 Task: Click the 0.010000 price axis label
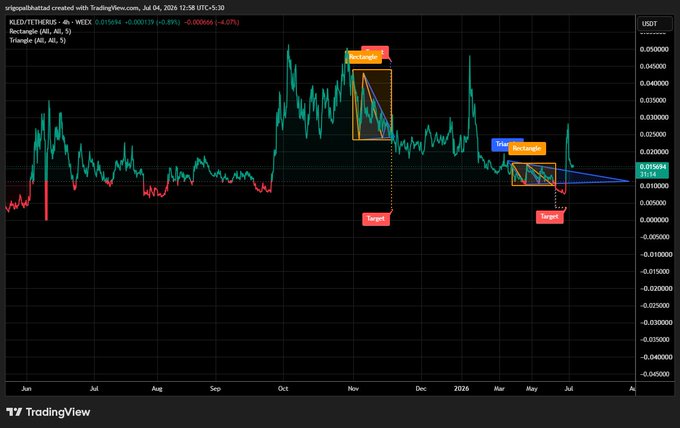tap(654, 186)
